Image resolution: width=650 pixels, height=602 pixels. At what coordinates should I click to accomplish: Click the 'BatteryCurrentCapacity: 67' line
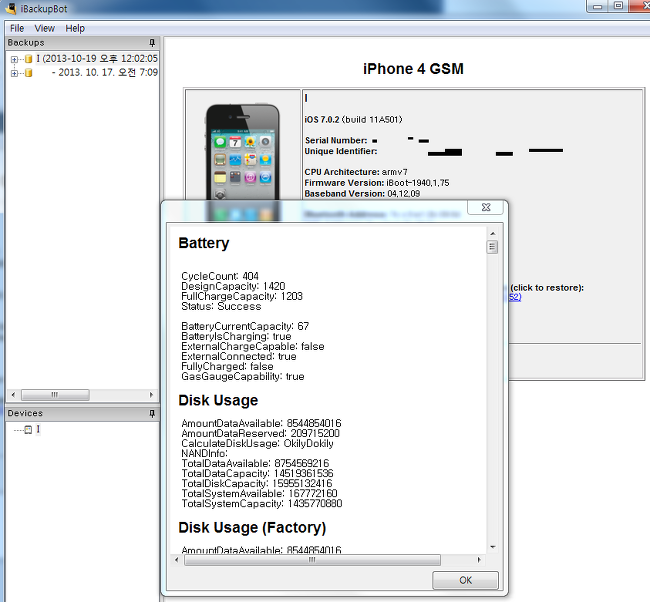[x=245, y=326]
